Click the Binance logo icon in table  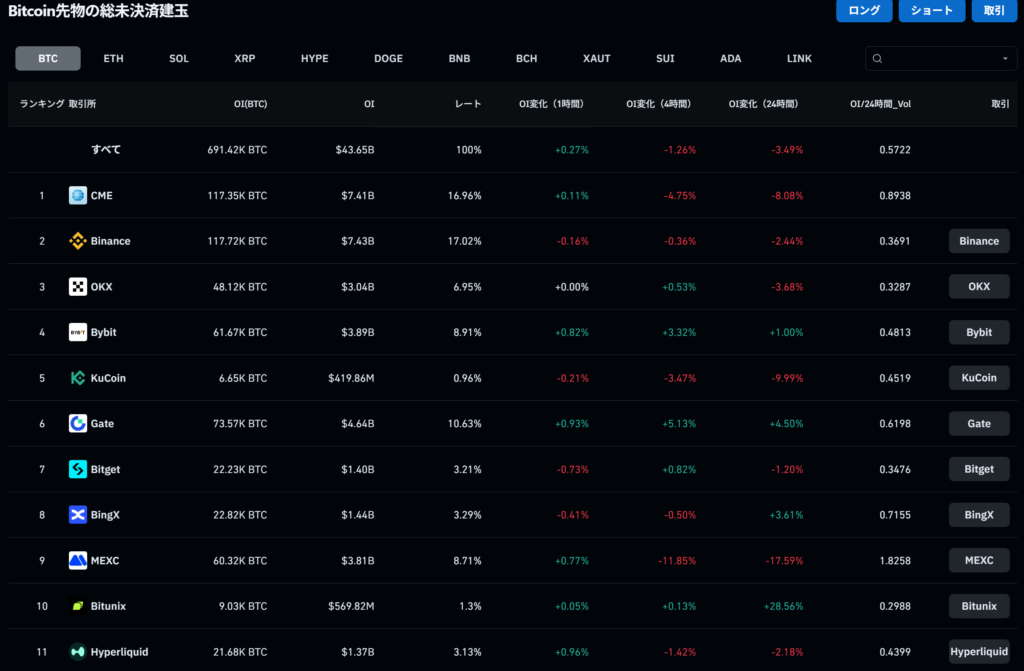(x=78, y=241)
